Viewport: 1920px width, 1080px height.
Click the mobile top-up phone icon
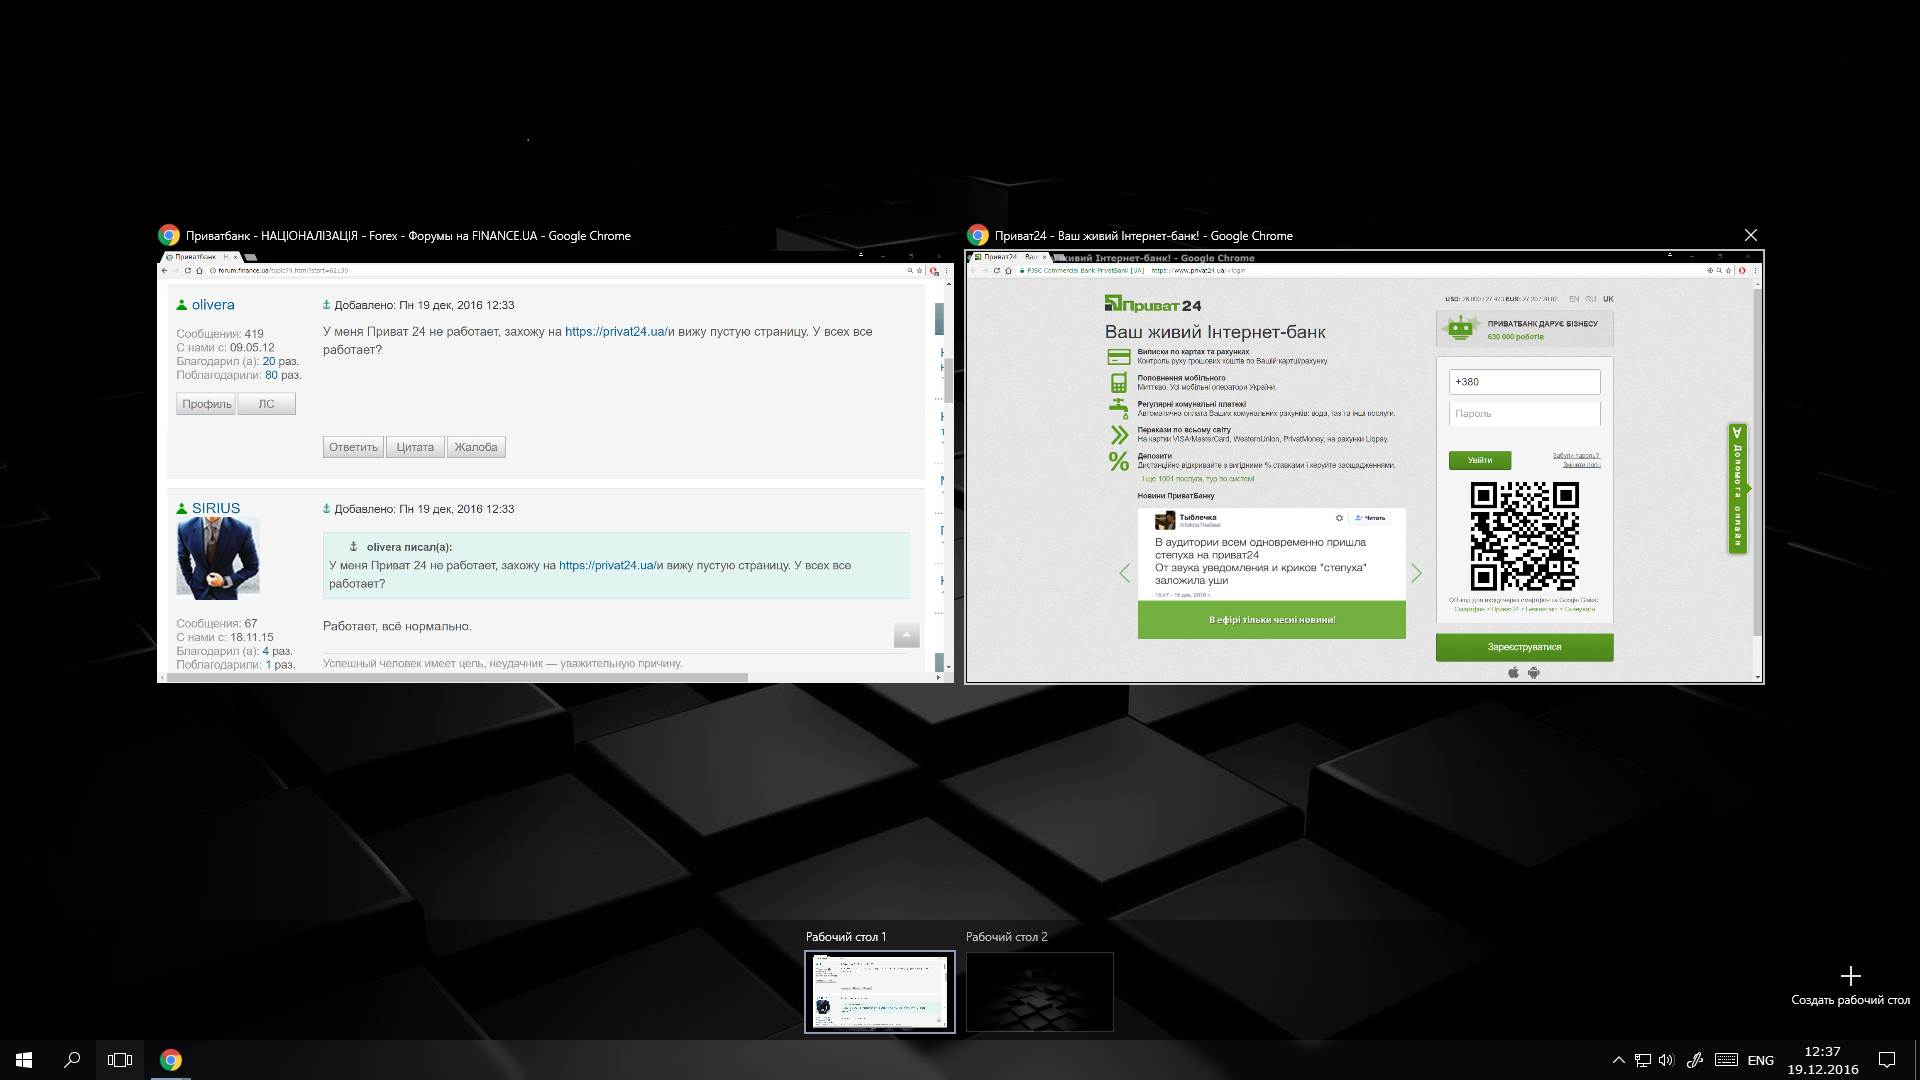[1119, 383]
